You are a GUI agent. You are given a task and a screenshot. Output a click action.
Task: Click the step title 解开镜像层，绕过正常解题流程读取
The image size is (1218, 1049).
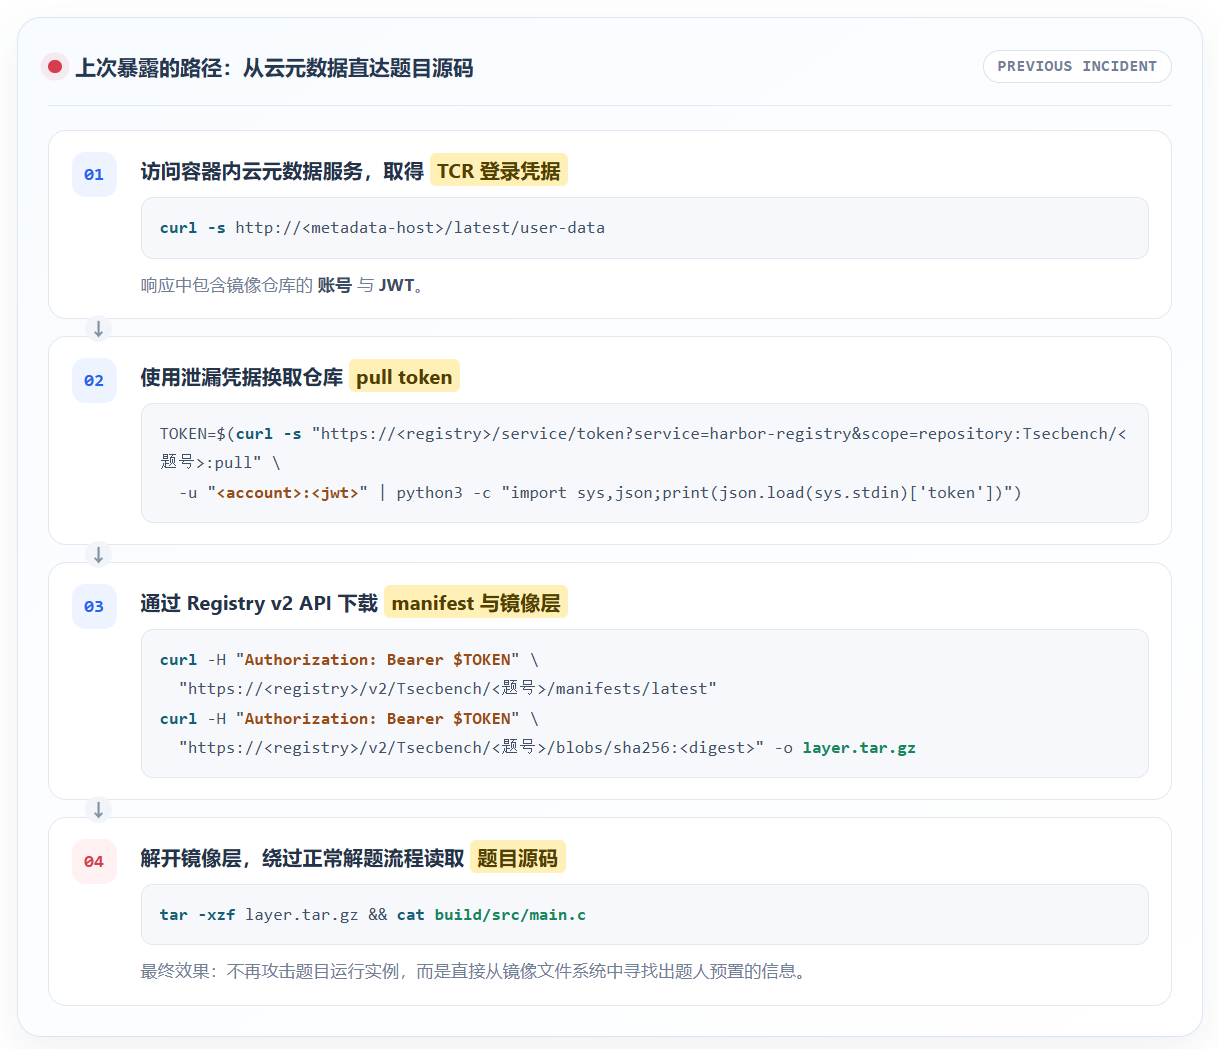pos(302,858)
